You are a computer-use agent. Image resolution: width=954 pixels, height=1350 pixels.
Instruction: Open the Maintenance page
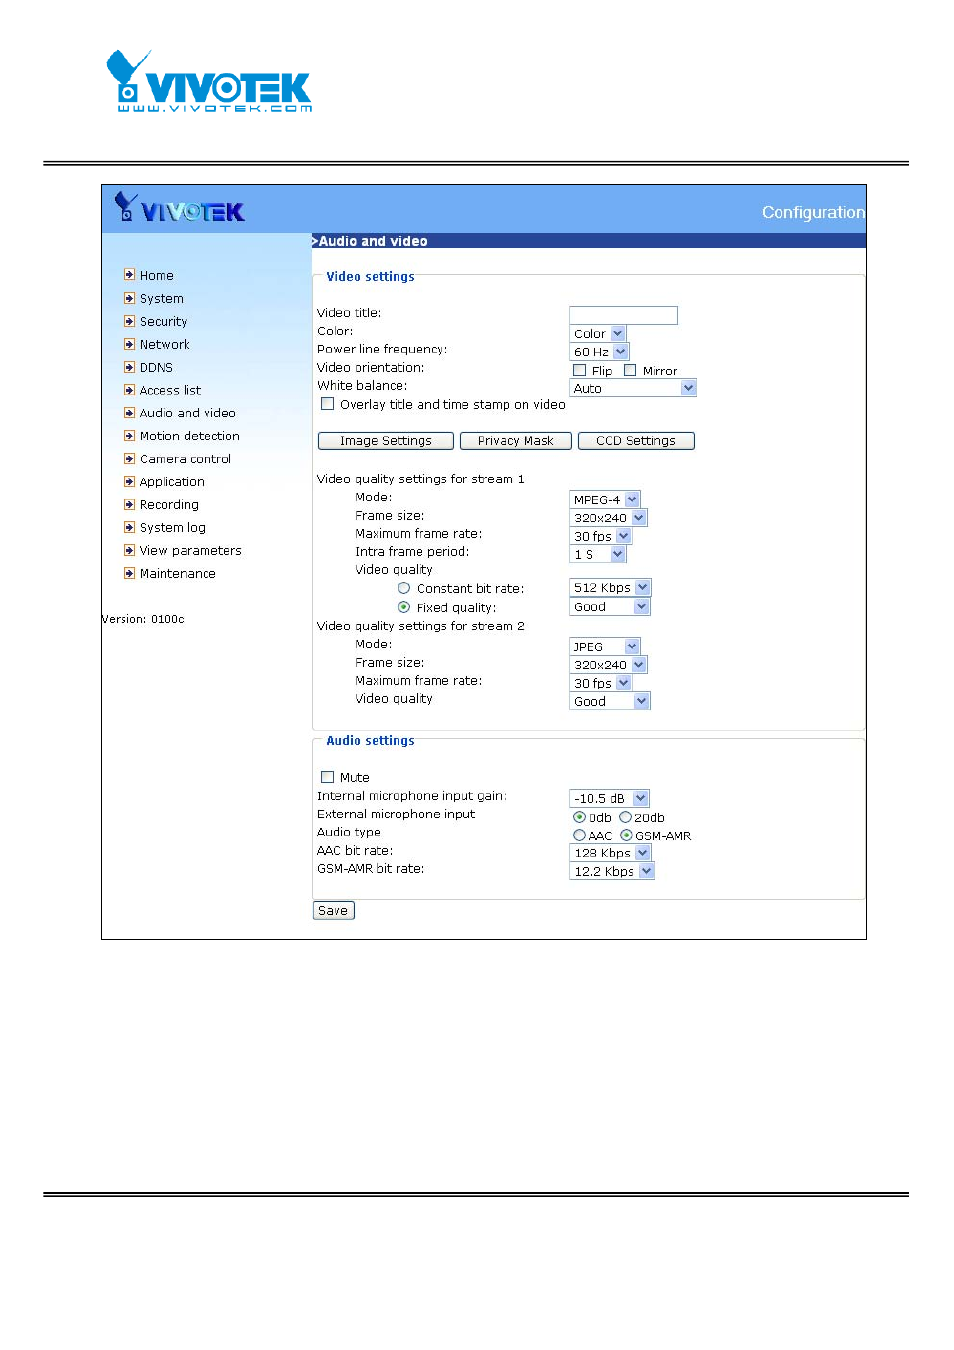point(177,574)
